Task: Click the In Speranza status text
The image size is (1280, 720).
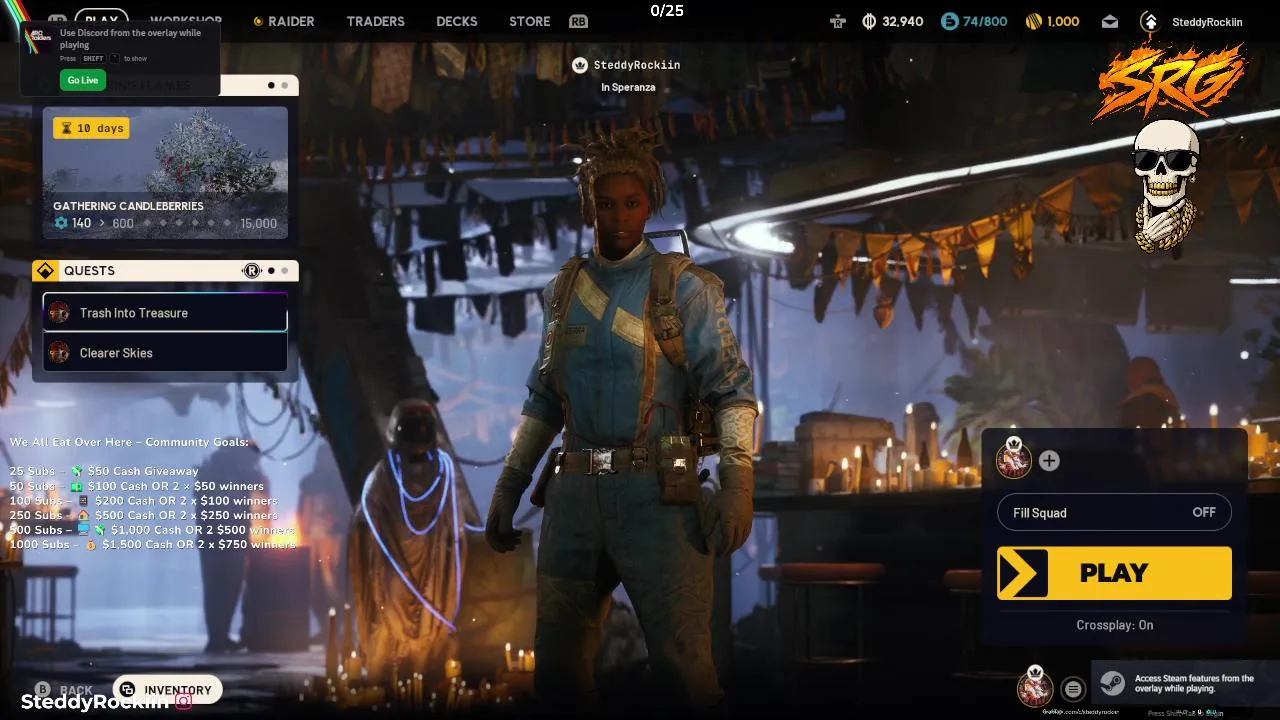Action: coord(628,88)
